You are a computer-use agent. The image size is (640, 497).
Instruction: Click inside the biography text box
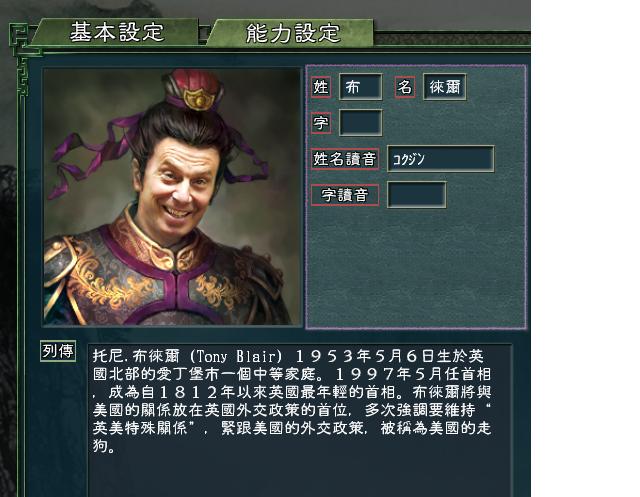300,420
